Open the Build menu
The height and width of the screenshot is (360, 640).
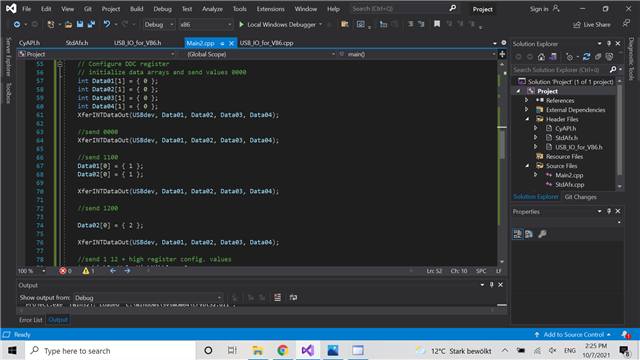pos(137,9)
